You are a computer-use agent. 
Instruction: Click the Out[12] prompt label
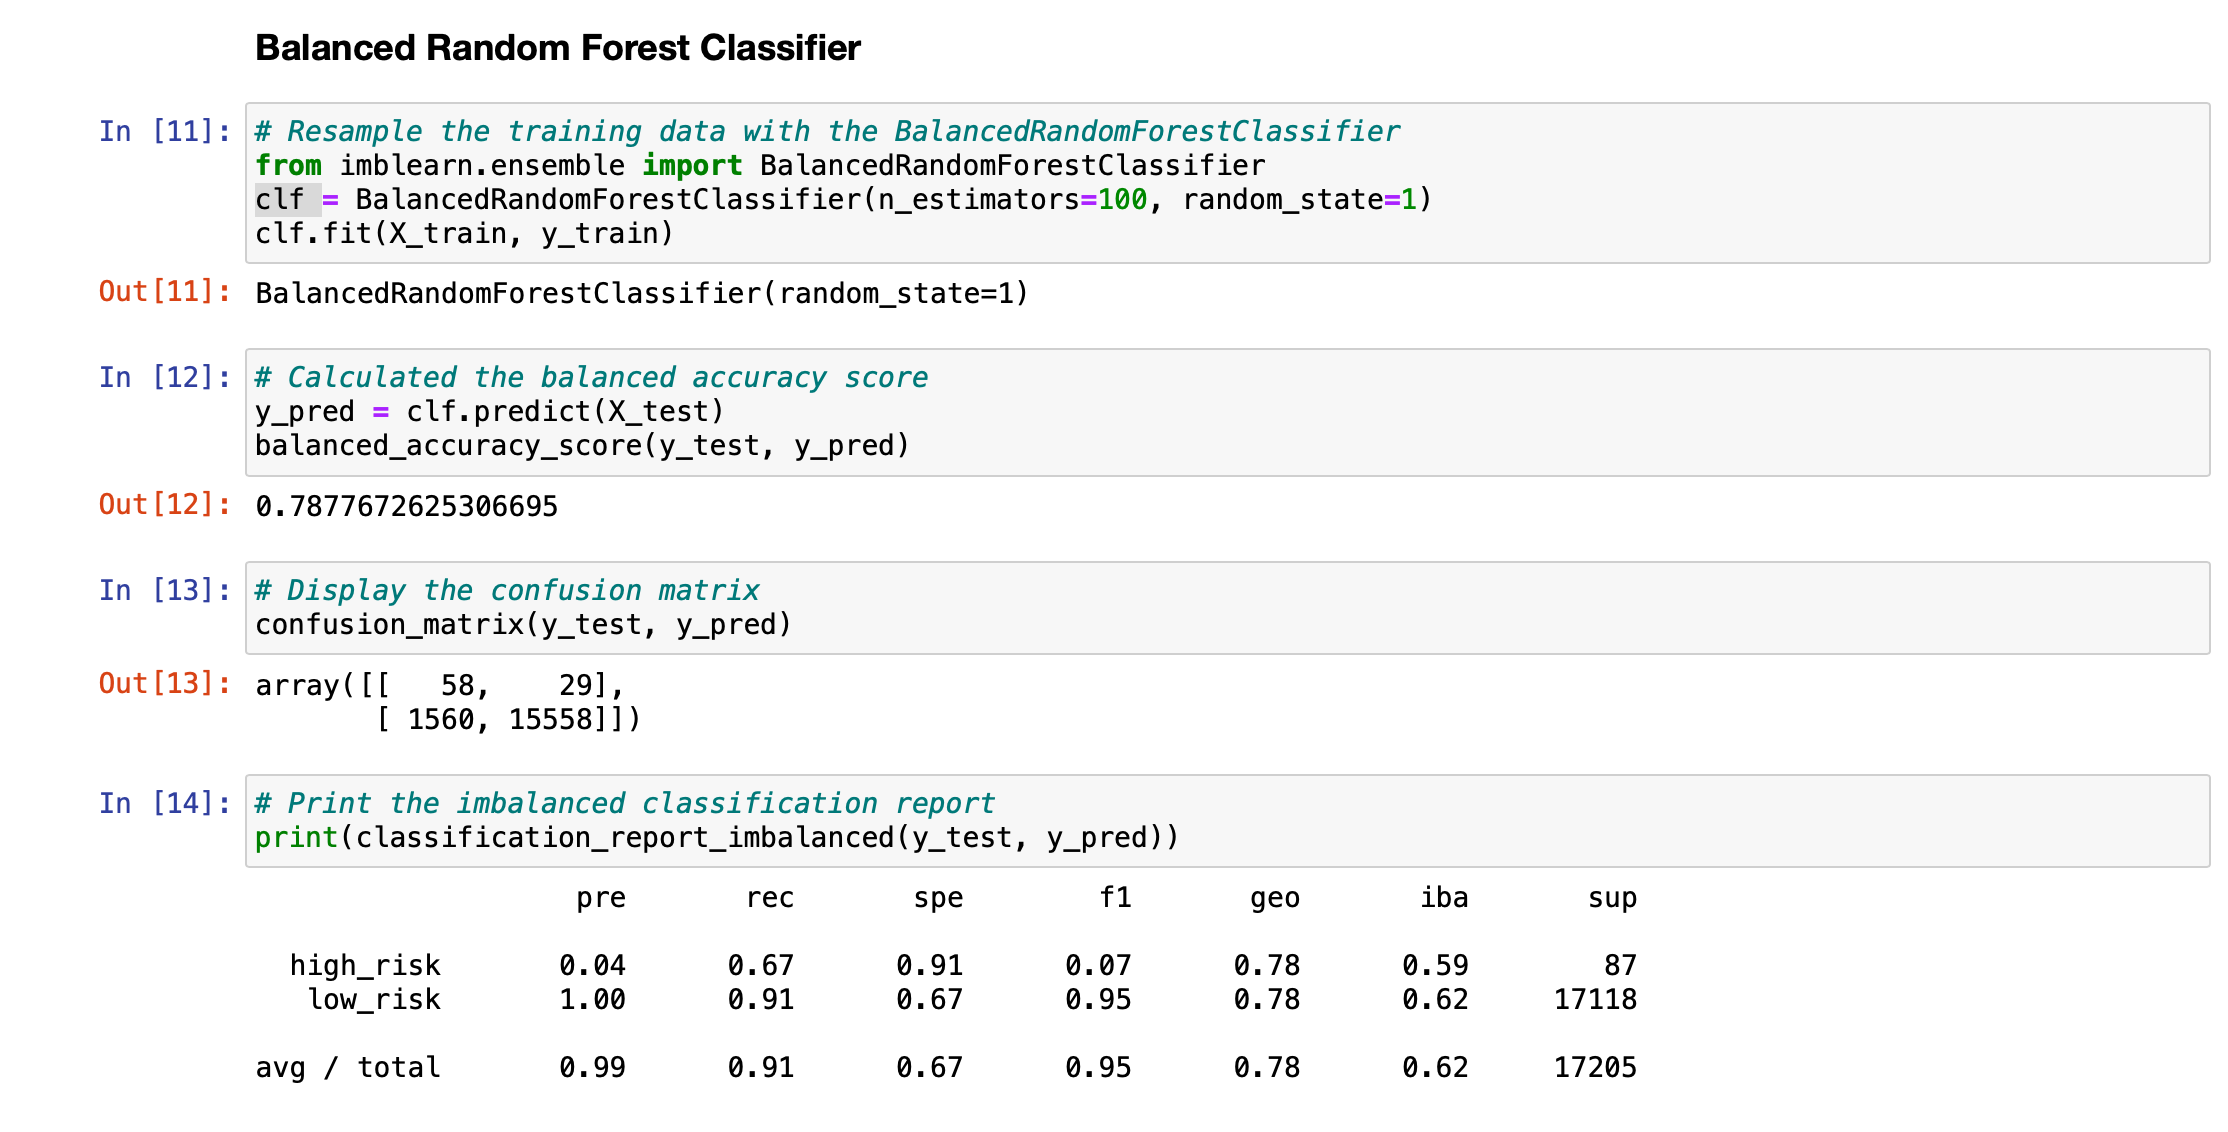pos(164,504)
